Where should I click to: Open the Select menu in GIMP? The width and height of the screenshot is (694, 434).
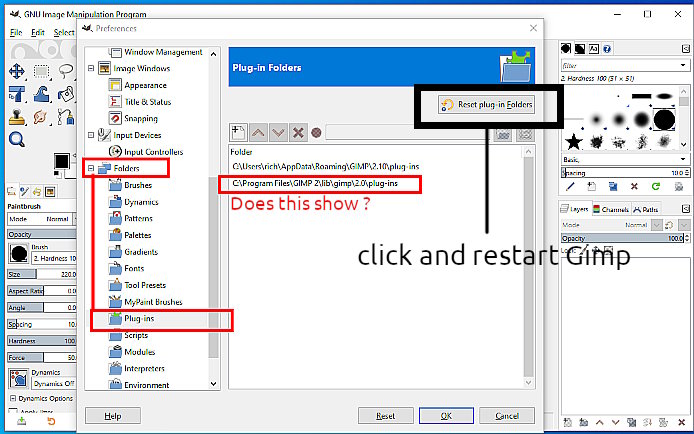(x=64, y=33)
